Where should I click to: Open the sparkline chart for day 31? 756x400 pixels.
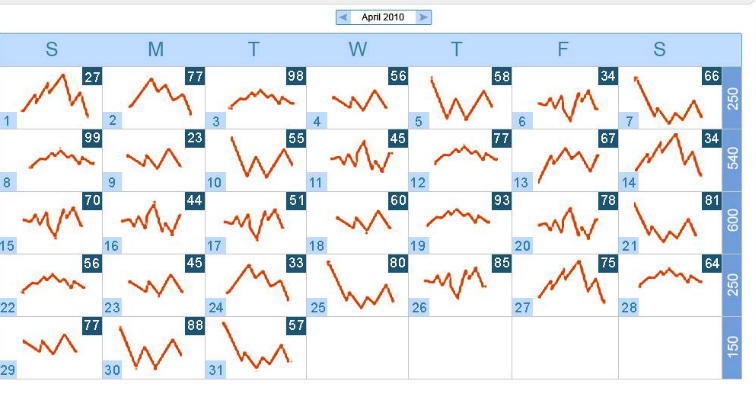258,346
